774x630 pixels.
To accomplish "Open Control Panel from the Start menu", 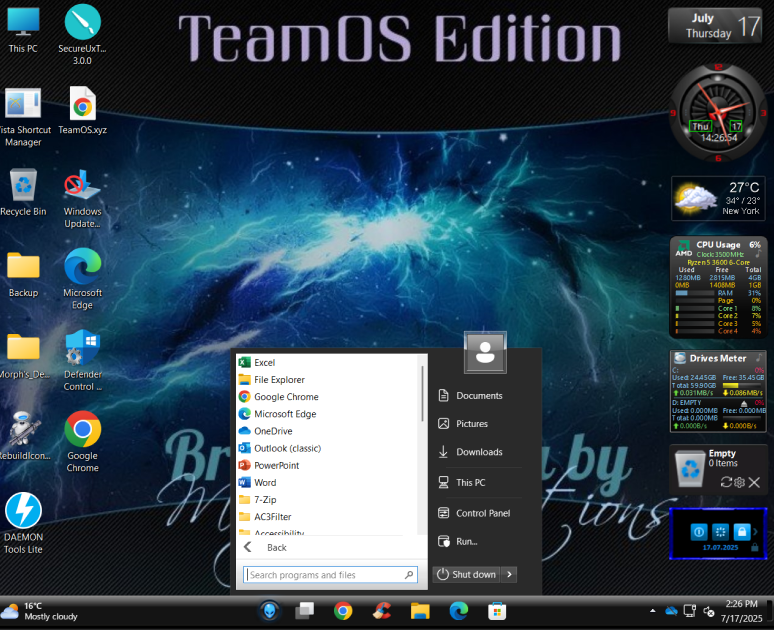I will click(x=479, y=513).
